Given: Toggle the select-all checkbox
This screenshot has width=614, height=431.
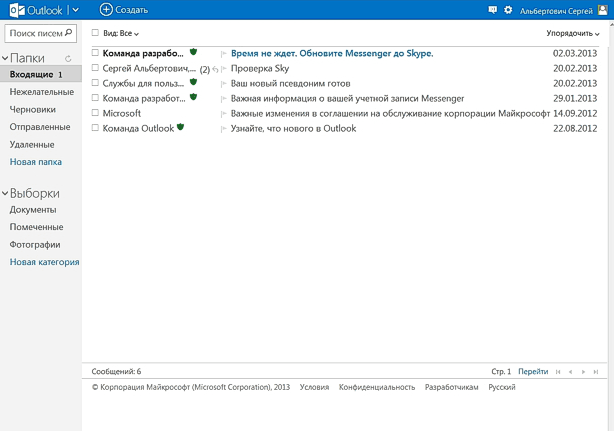Looking at the screenshot, I should pos(95,32).
